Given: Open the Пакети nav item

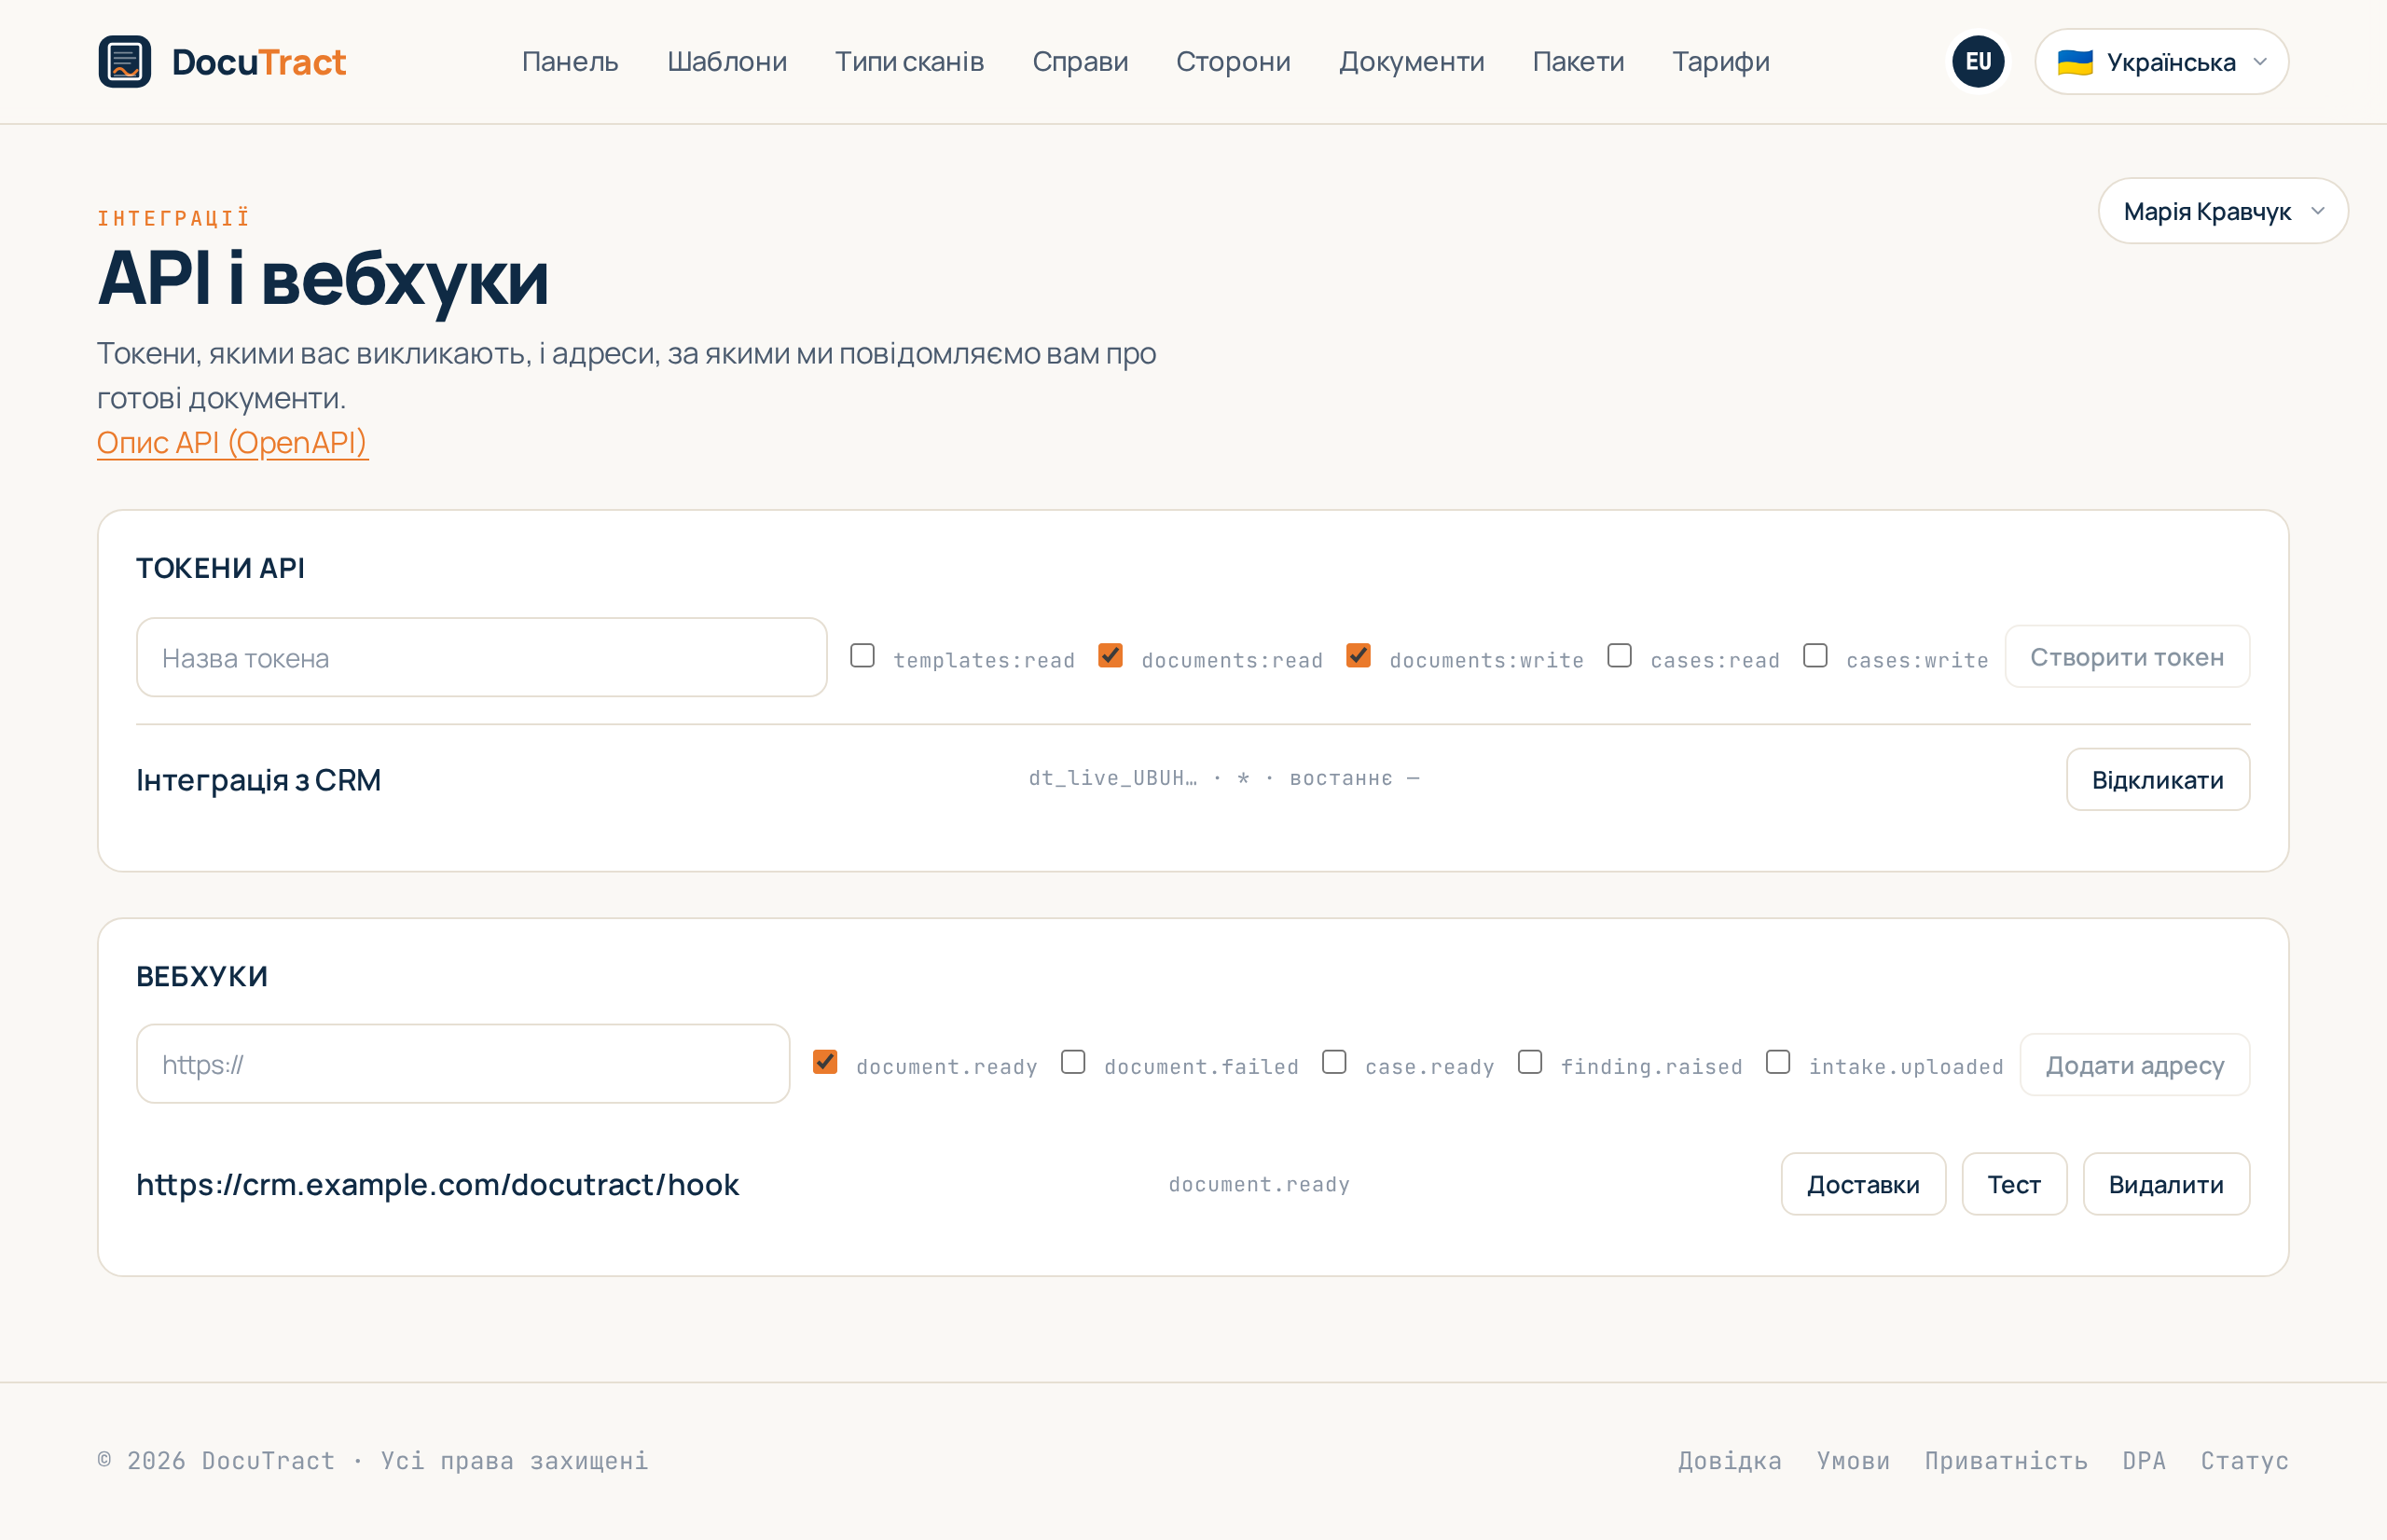Looking at the screenshot, I should (1578, 62).
